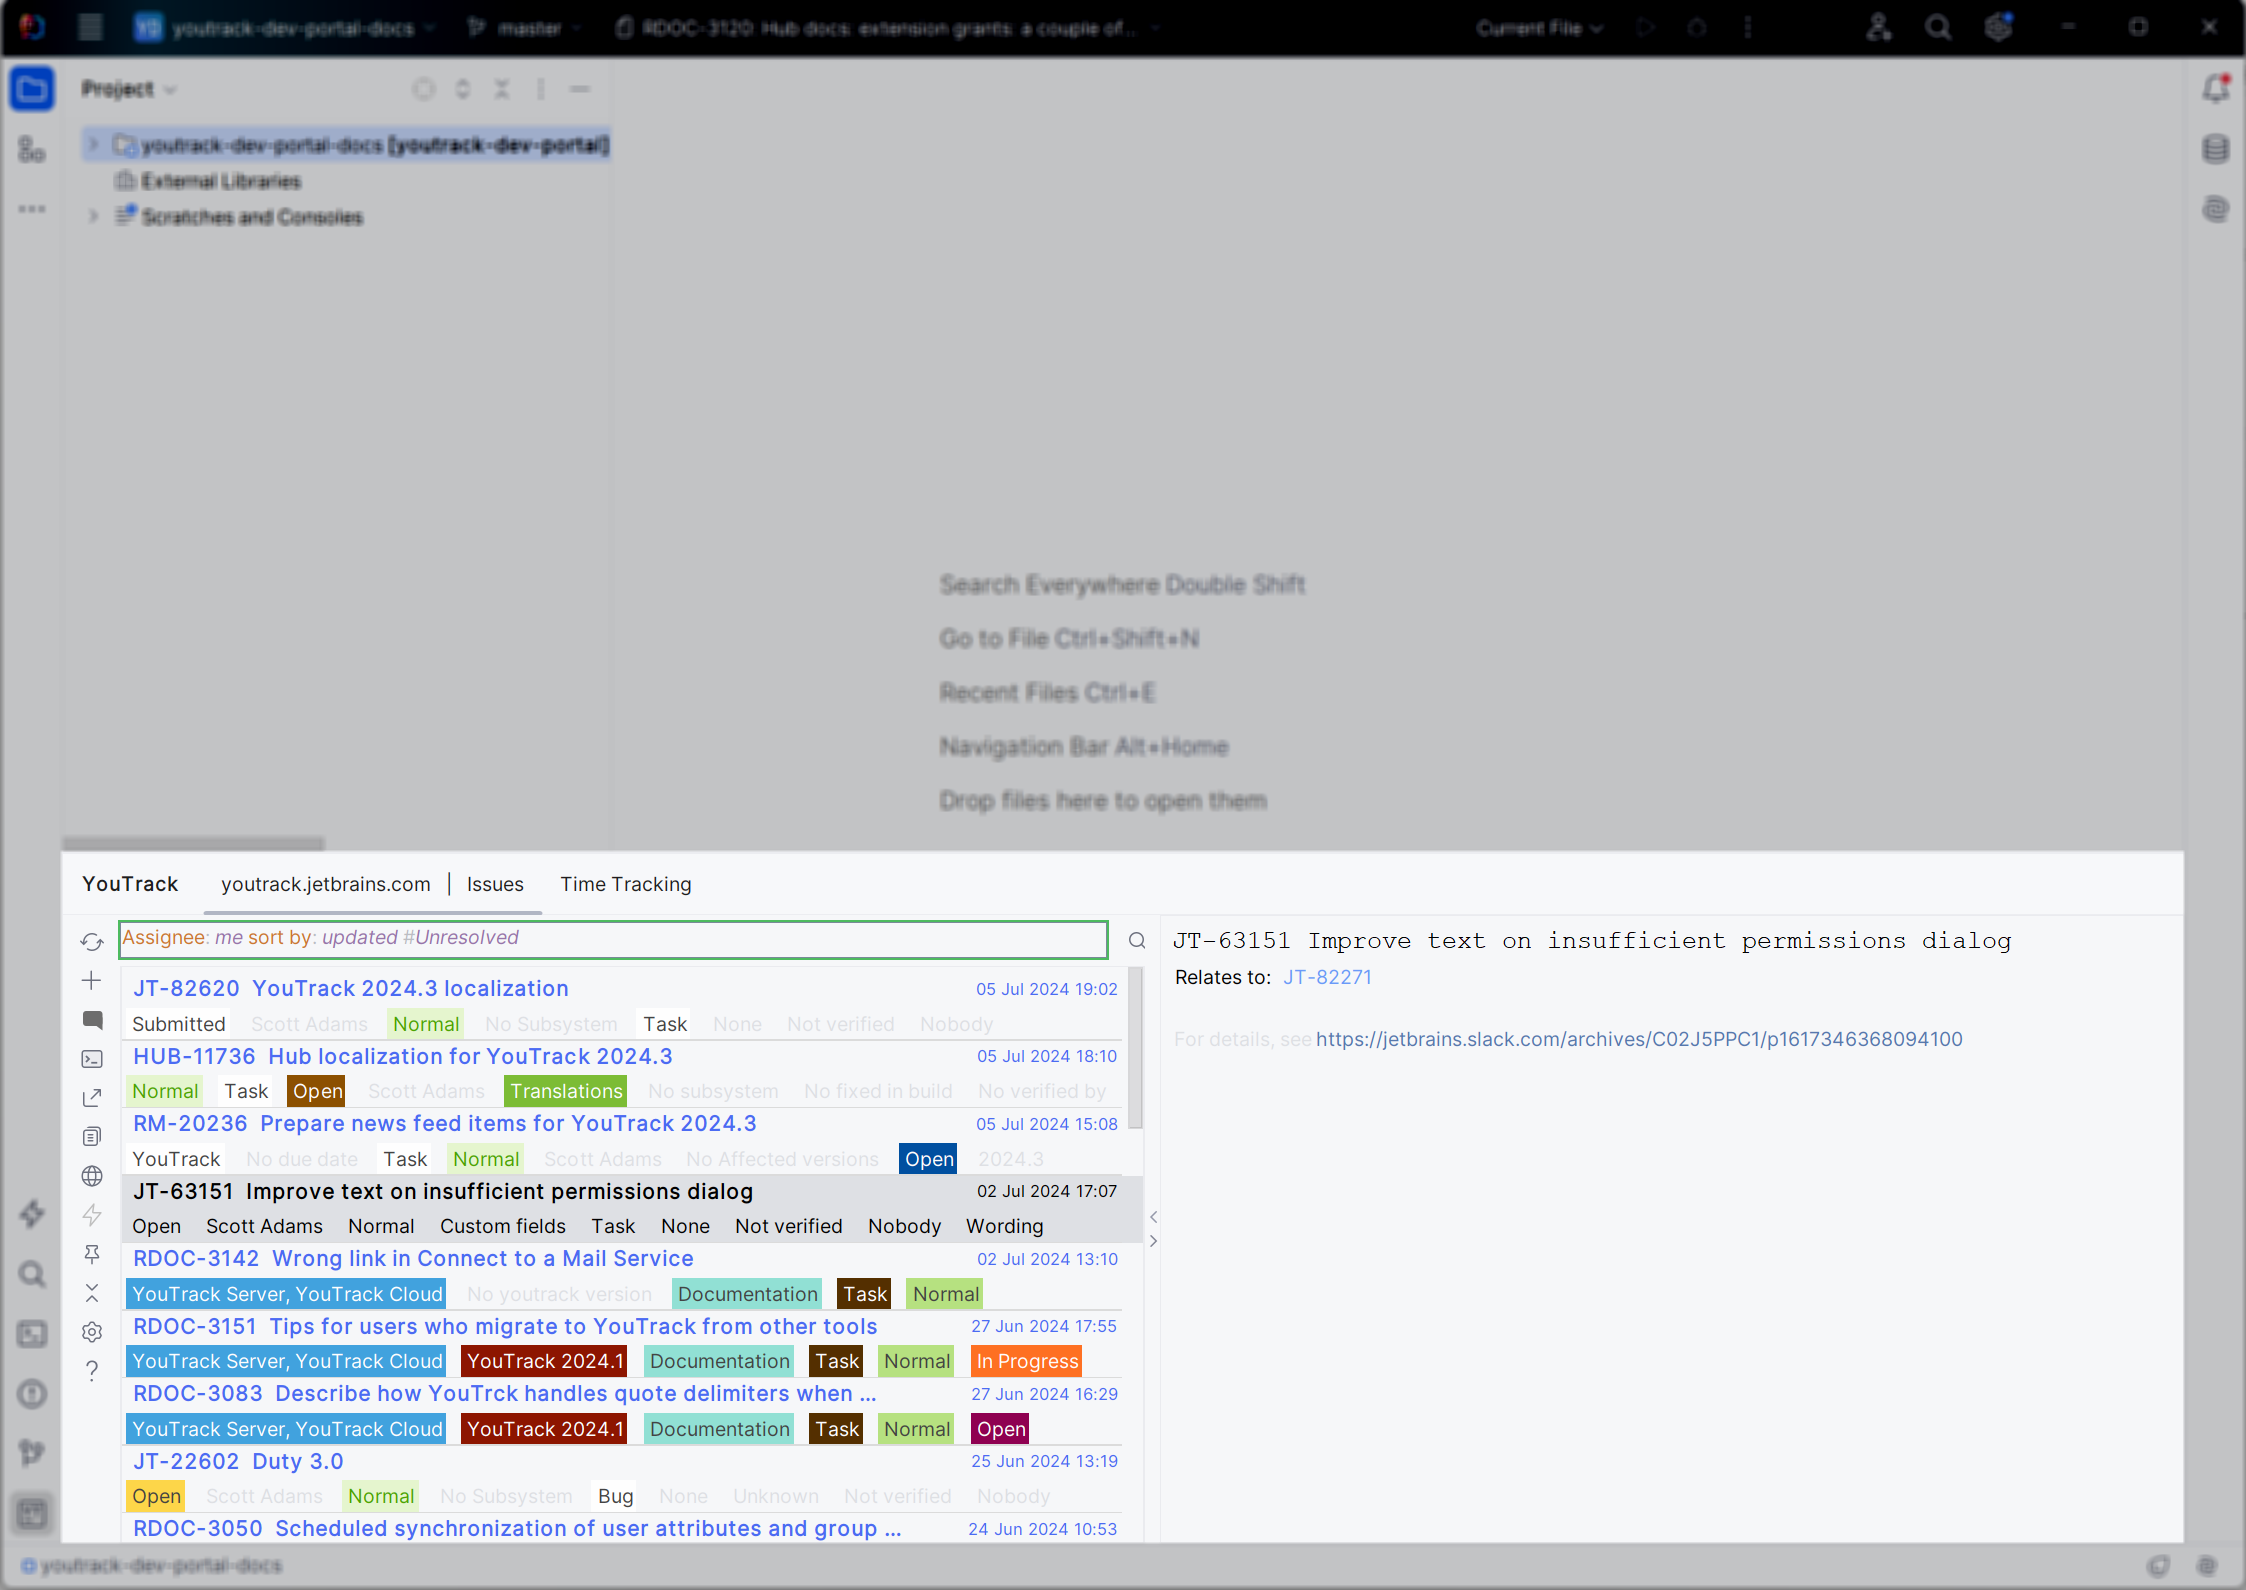Open the Search tool window icon

pyautogui.click(x=31, y=1274)
